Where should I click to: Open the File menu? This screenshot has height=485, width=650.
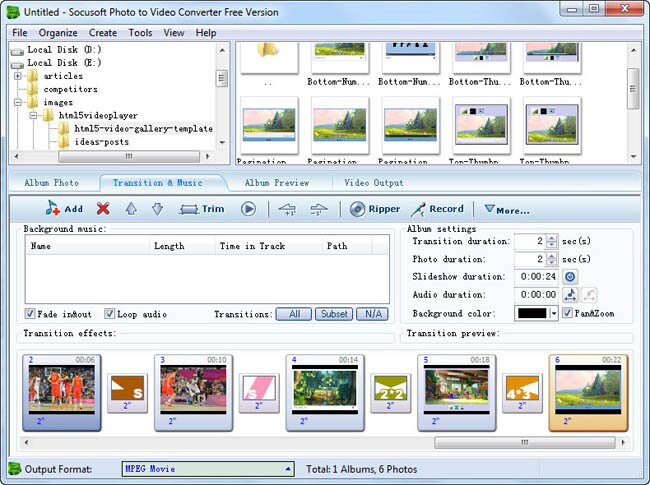[20, 33]
